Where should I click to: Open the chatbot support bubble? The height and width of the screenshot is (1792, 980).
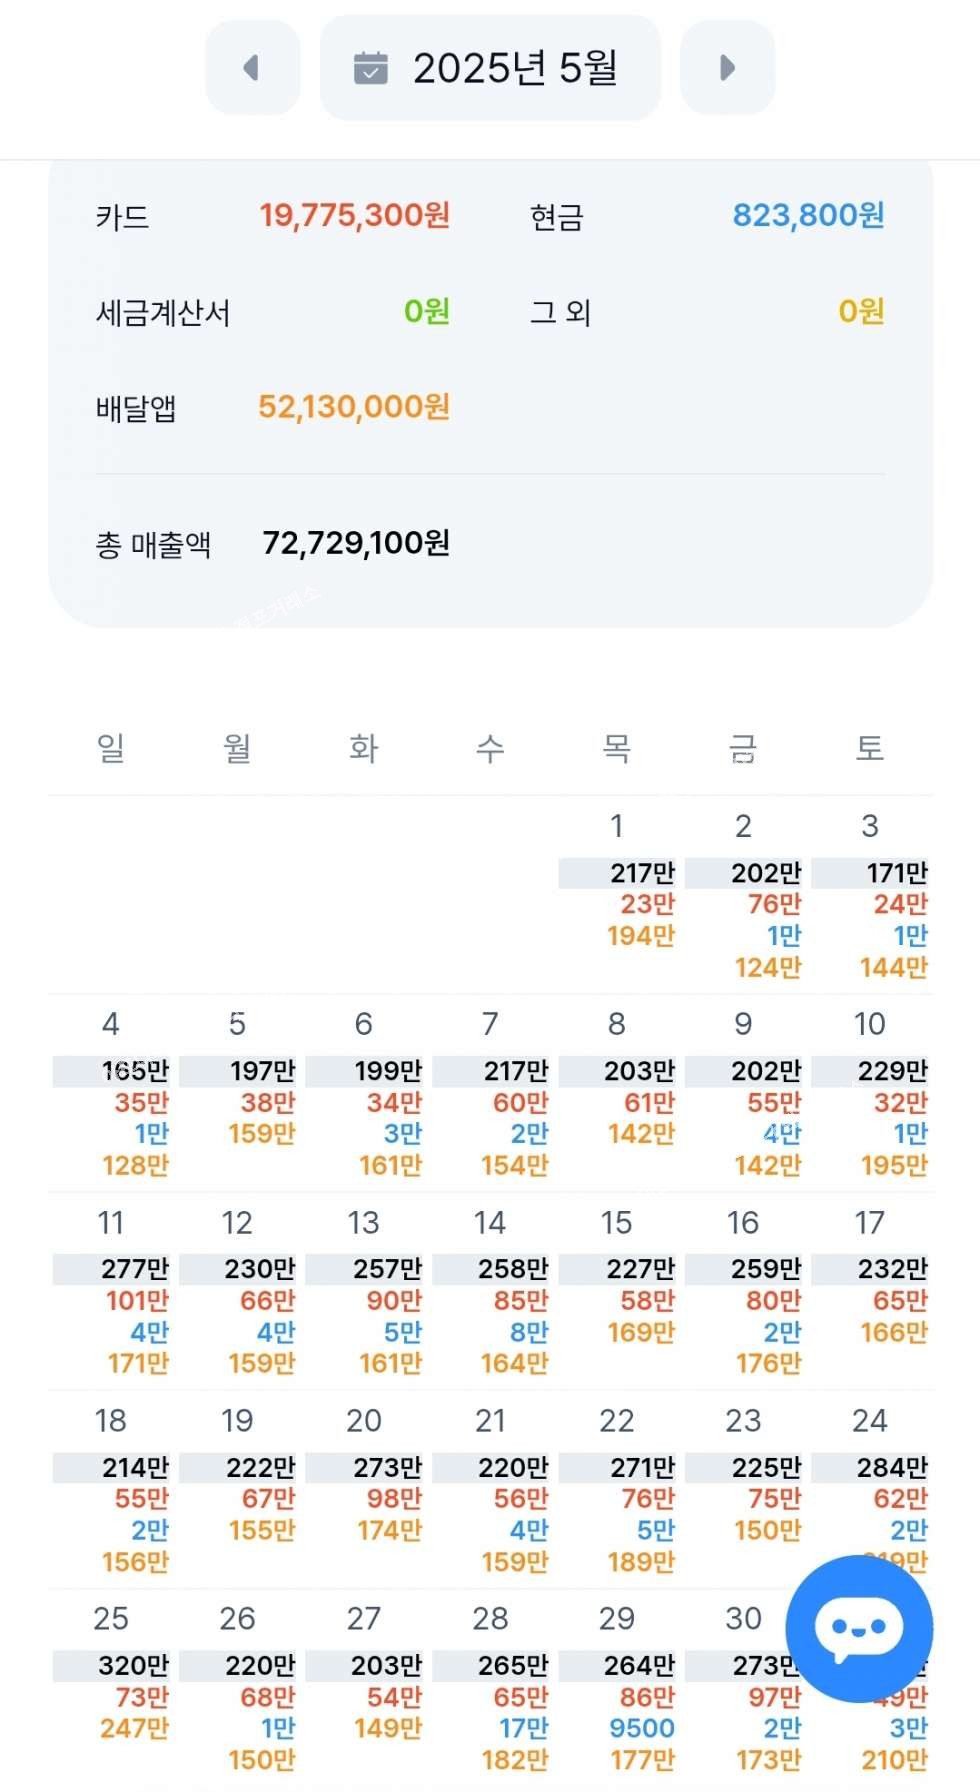click(x=859, y=1628)
